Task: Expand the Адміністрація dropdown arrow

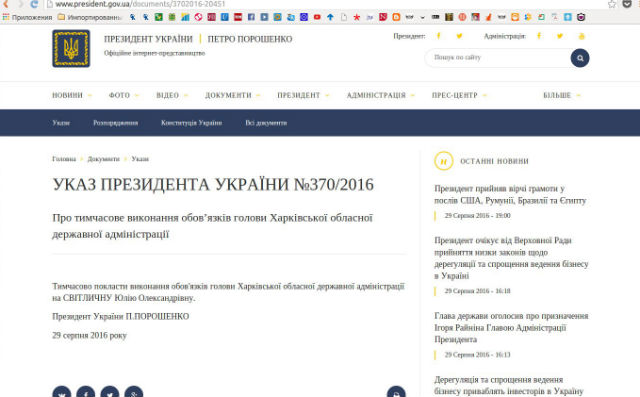Action: coord(413,95)
